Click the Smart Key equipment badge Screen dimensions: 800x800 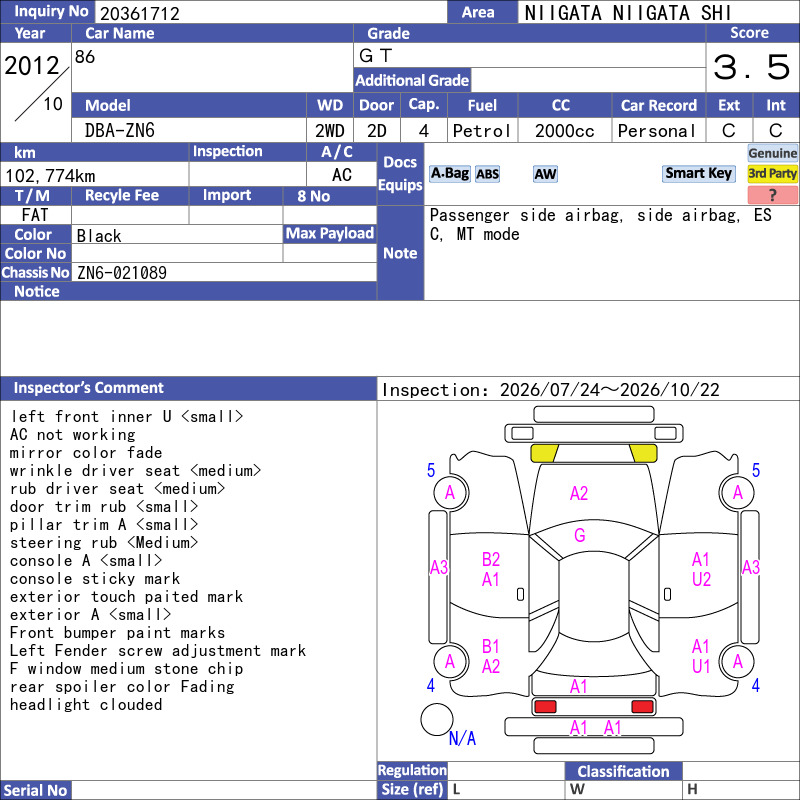[698, 173]
